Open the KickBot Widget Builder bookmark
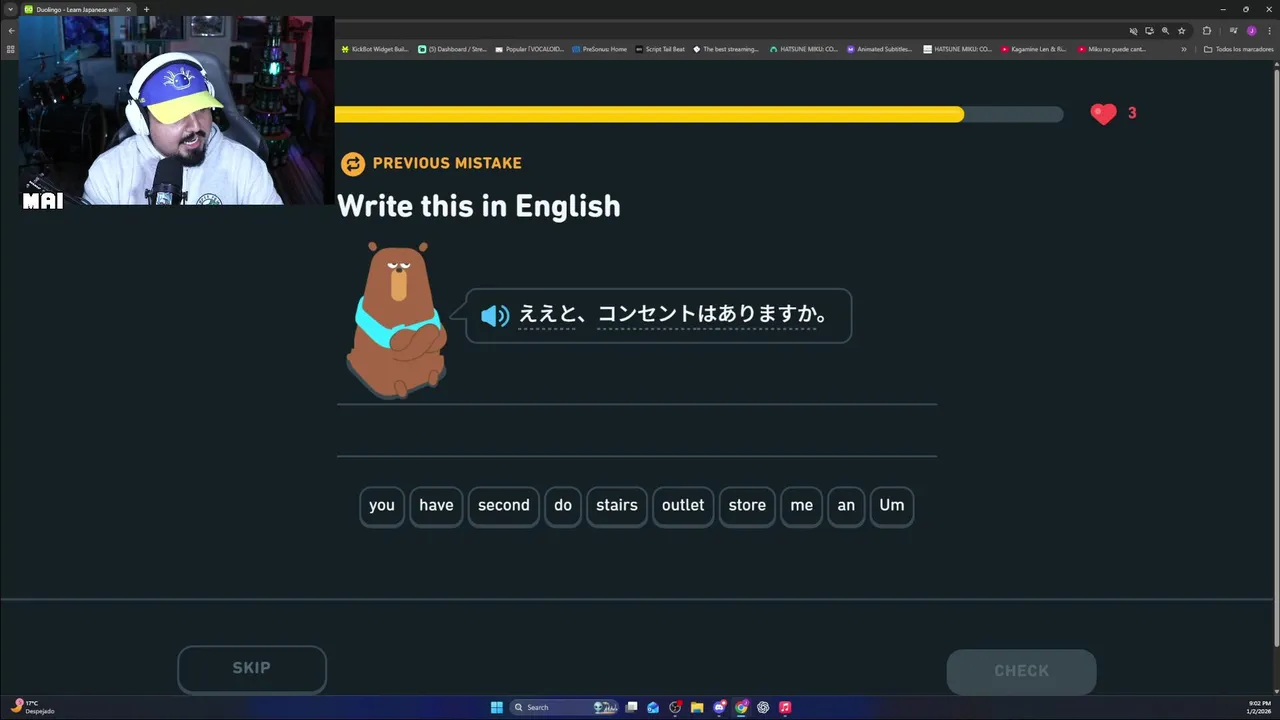The image size is (1280, 720). (375, 49)
